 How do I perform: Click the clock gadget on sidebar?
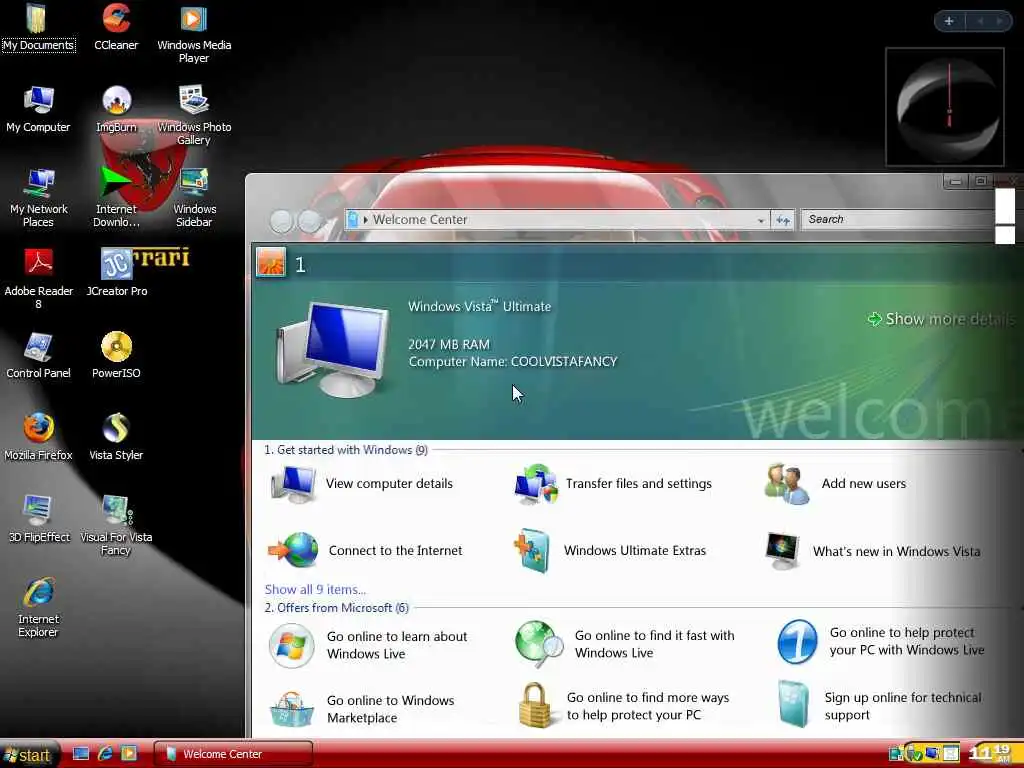click(x=944, y=106)
